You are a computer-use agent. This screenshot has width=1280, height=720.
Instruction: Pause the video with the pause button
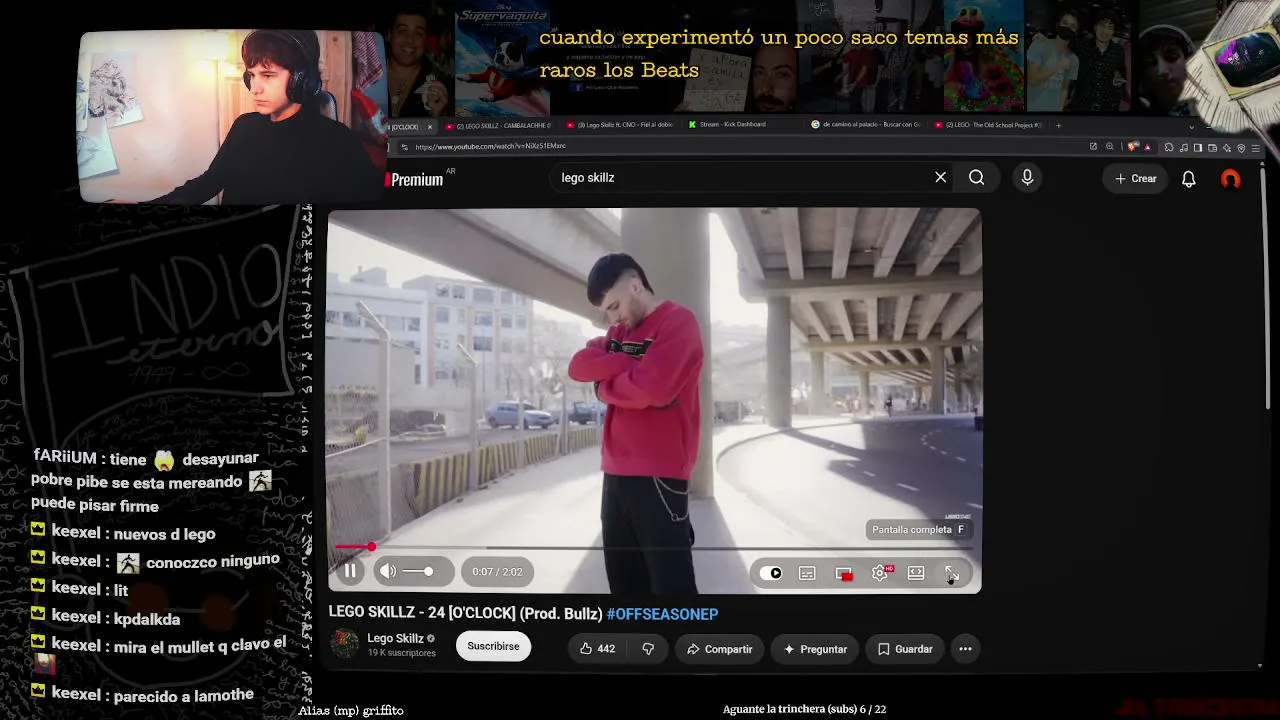click(x=350, y=572)
